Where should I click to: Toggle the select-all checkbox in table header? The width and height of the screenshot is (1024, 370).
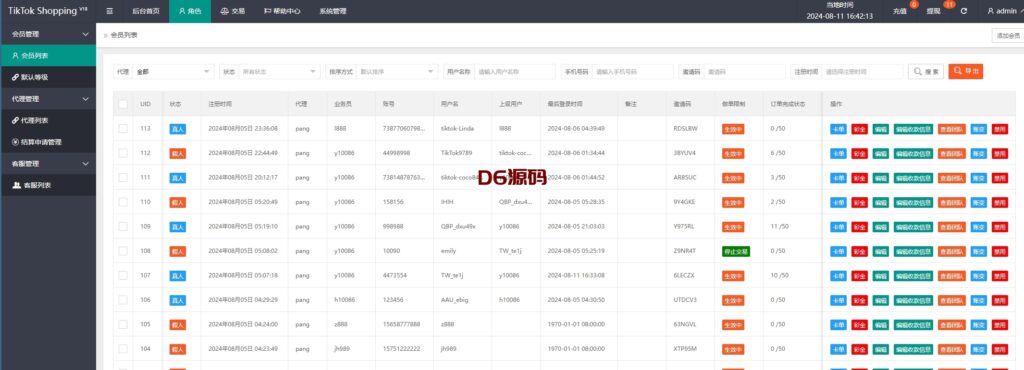123,104
